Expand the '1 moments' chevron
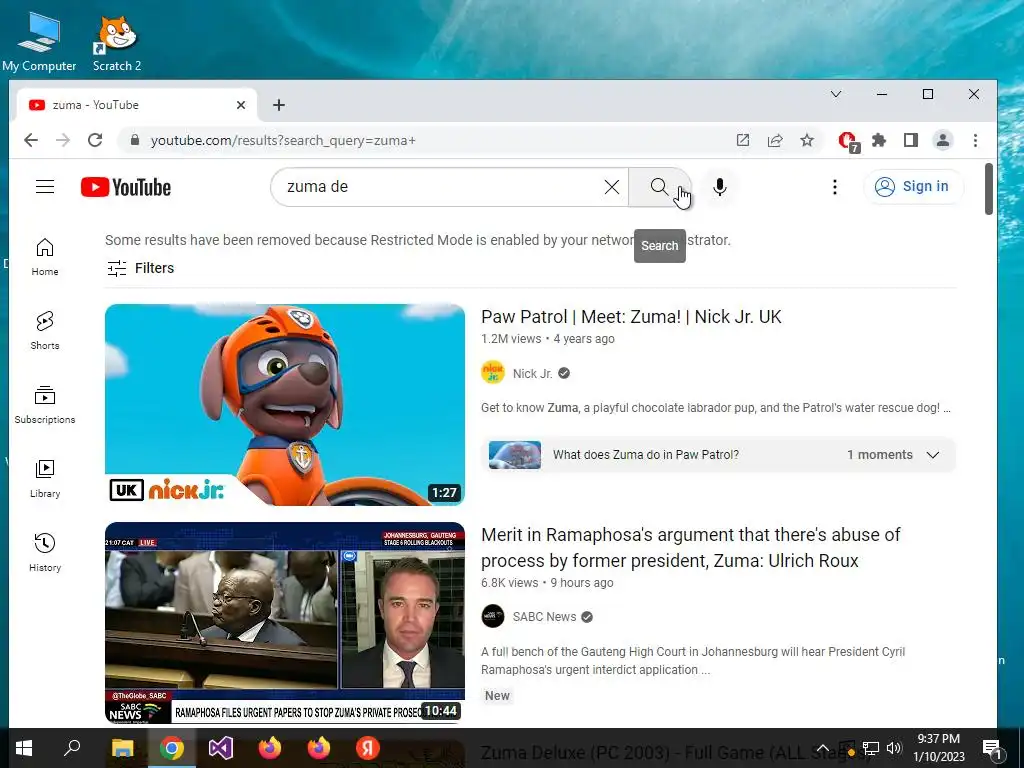 coord(933,455)
